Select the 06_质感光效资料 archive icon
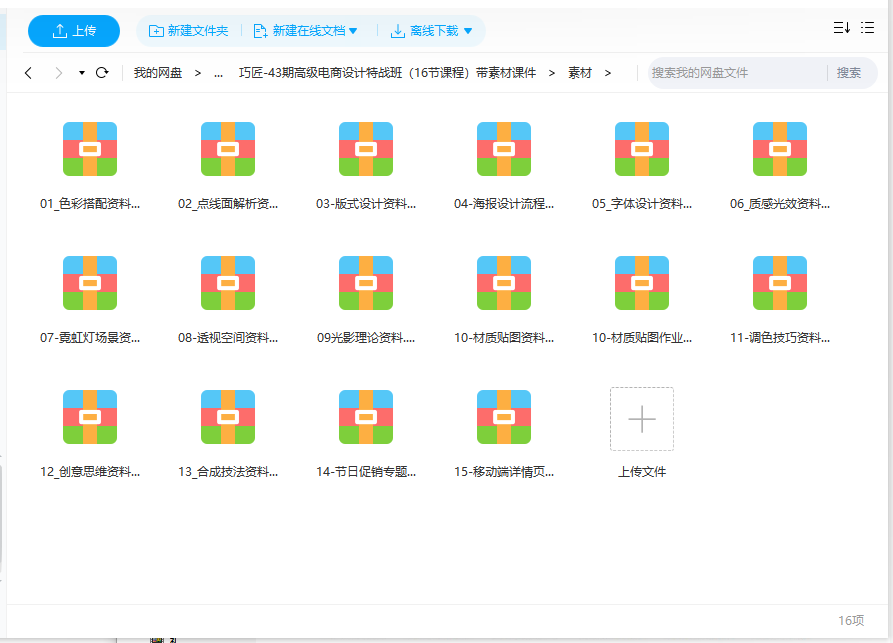The image size is (893, 643). coord(780,149)
